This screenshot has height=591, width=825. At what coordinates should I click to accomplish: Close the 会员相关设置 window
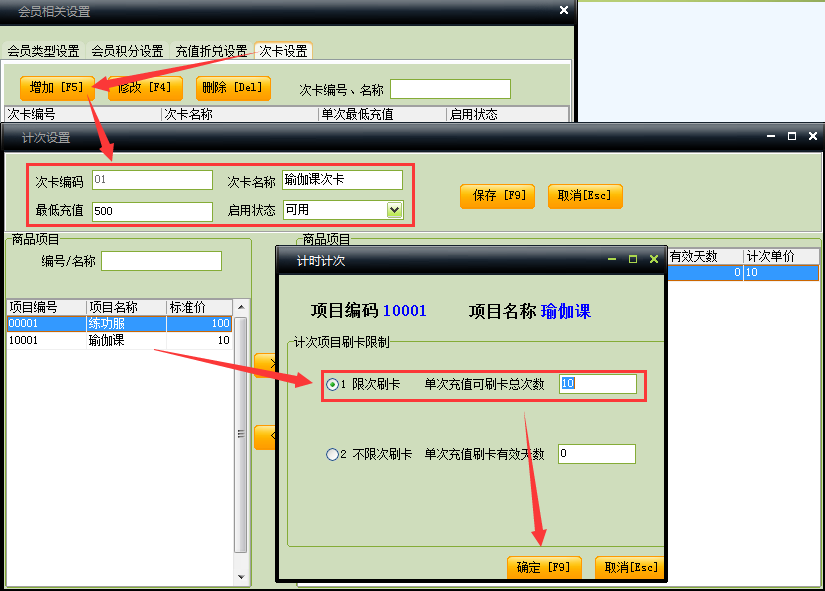(x=563, y=10)
